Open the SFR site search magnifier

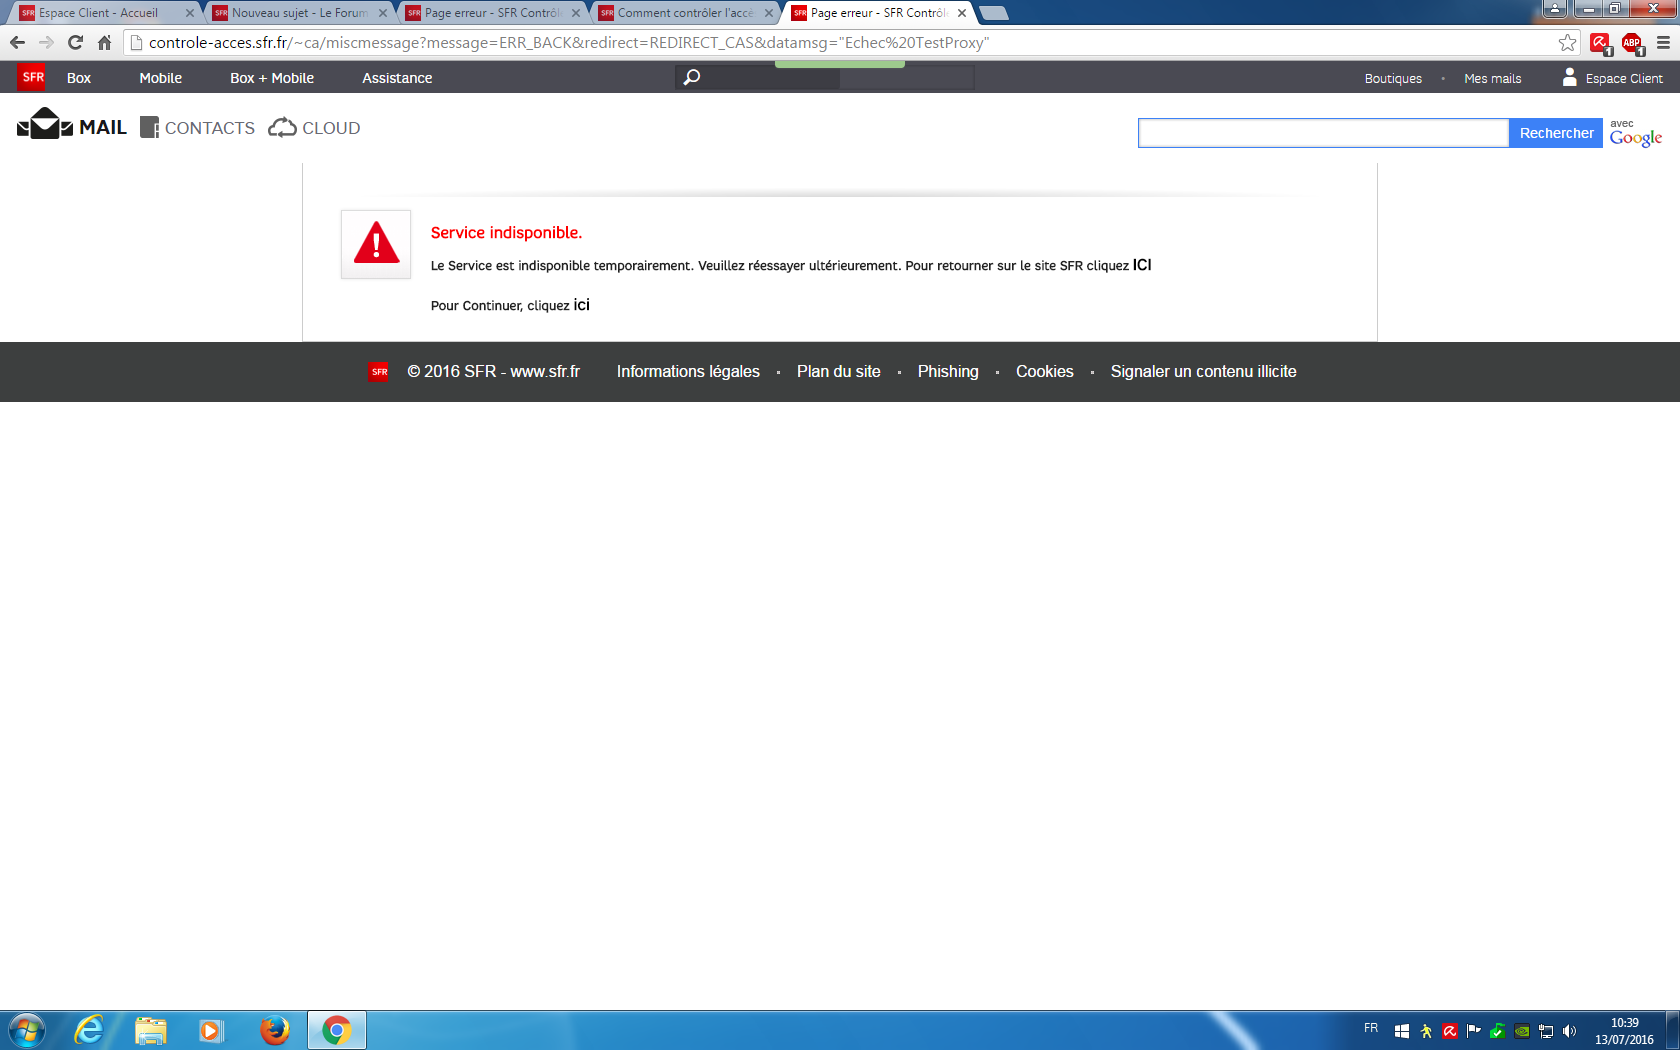(x=691, y=77)
